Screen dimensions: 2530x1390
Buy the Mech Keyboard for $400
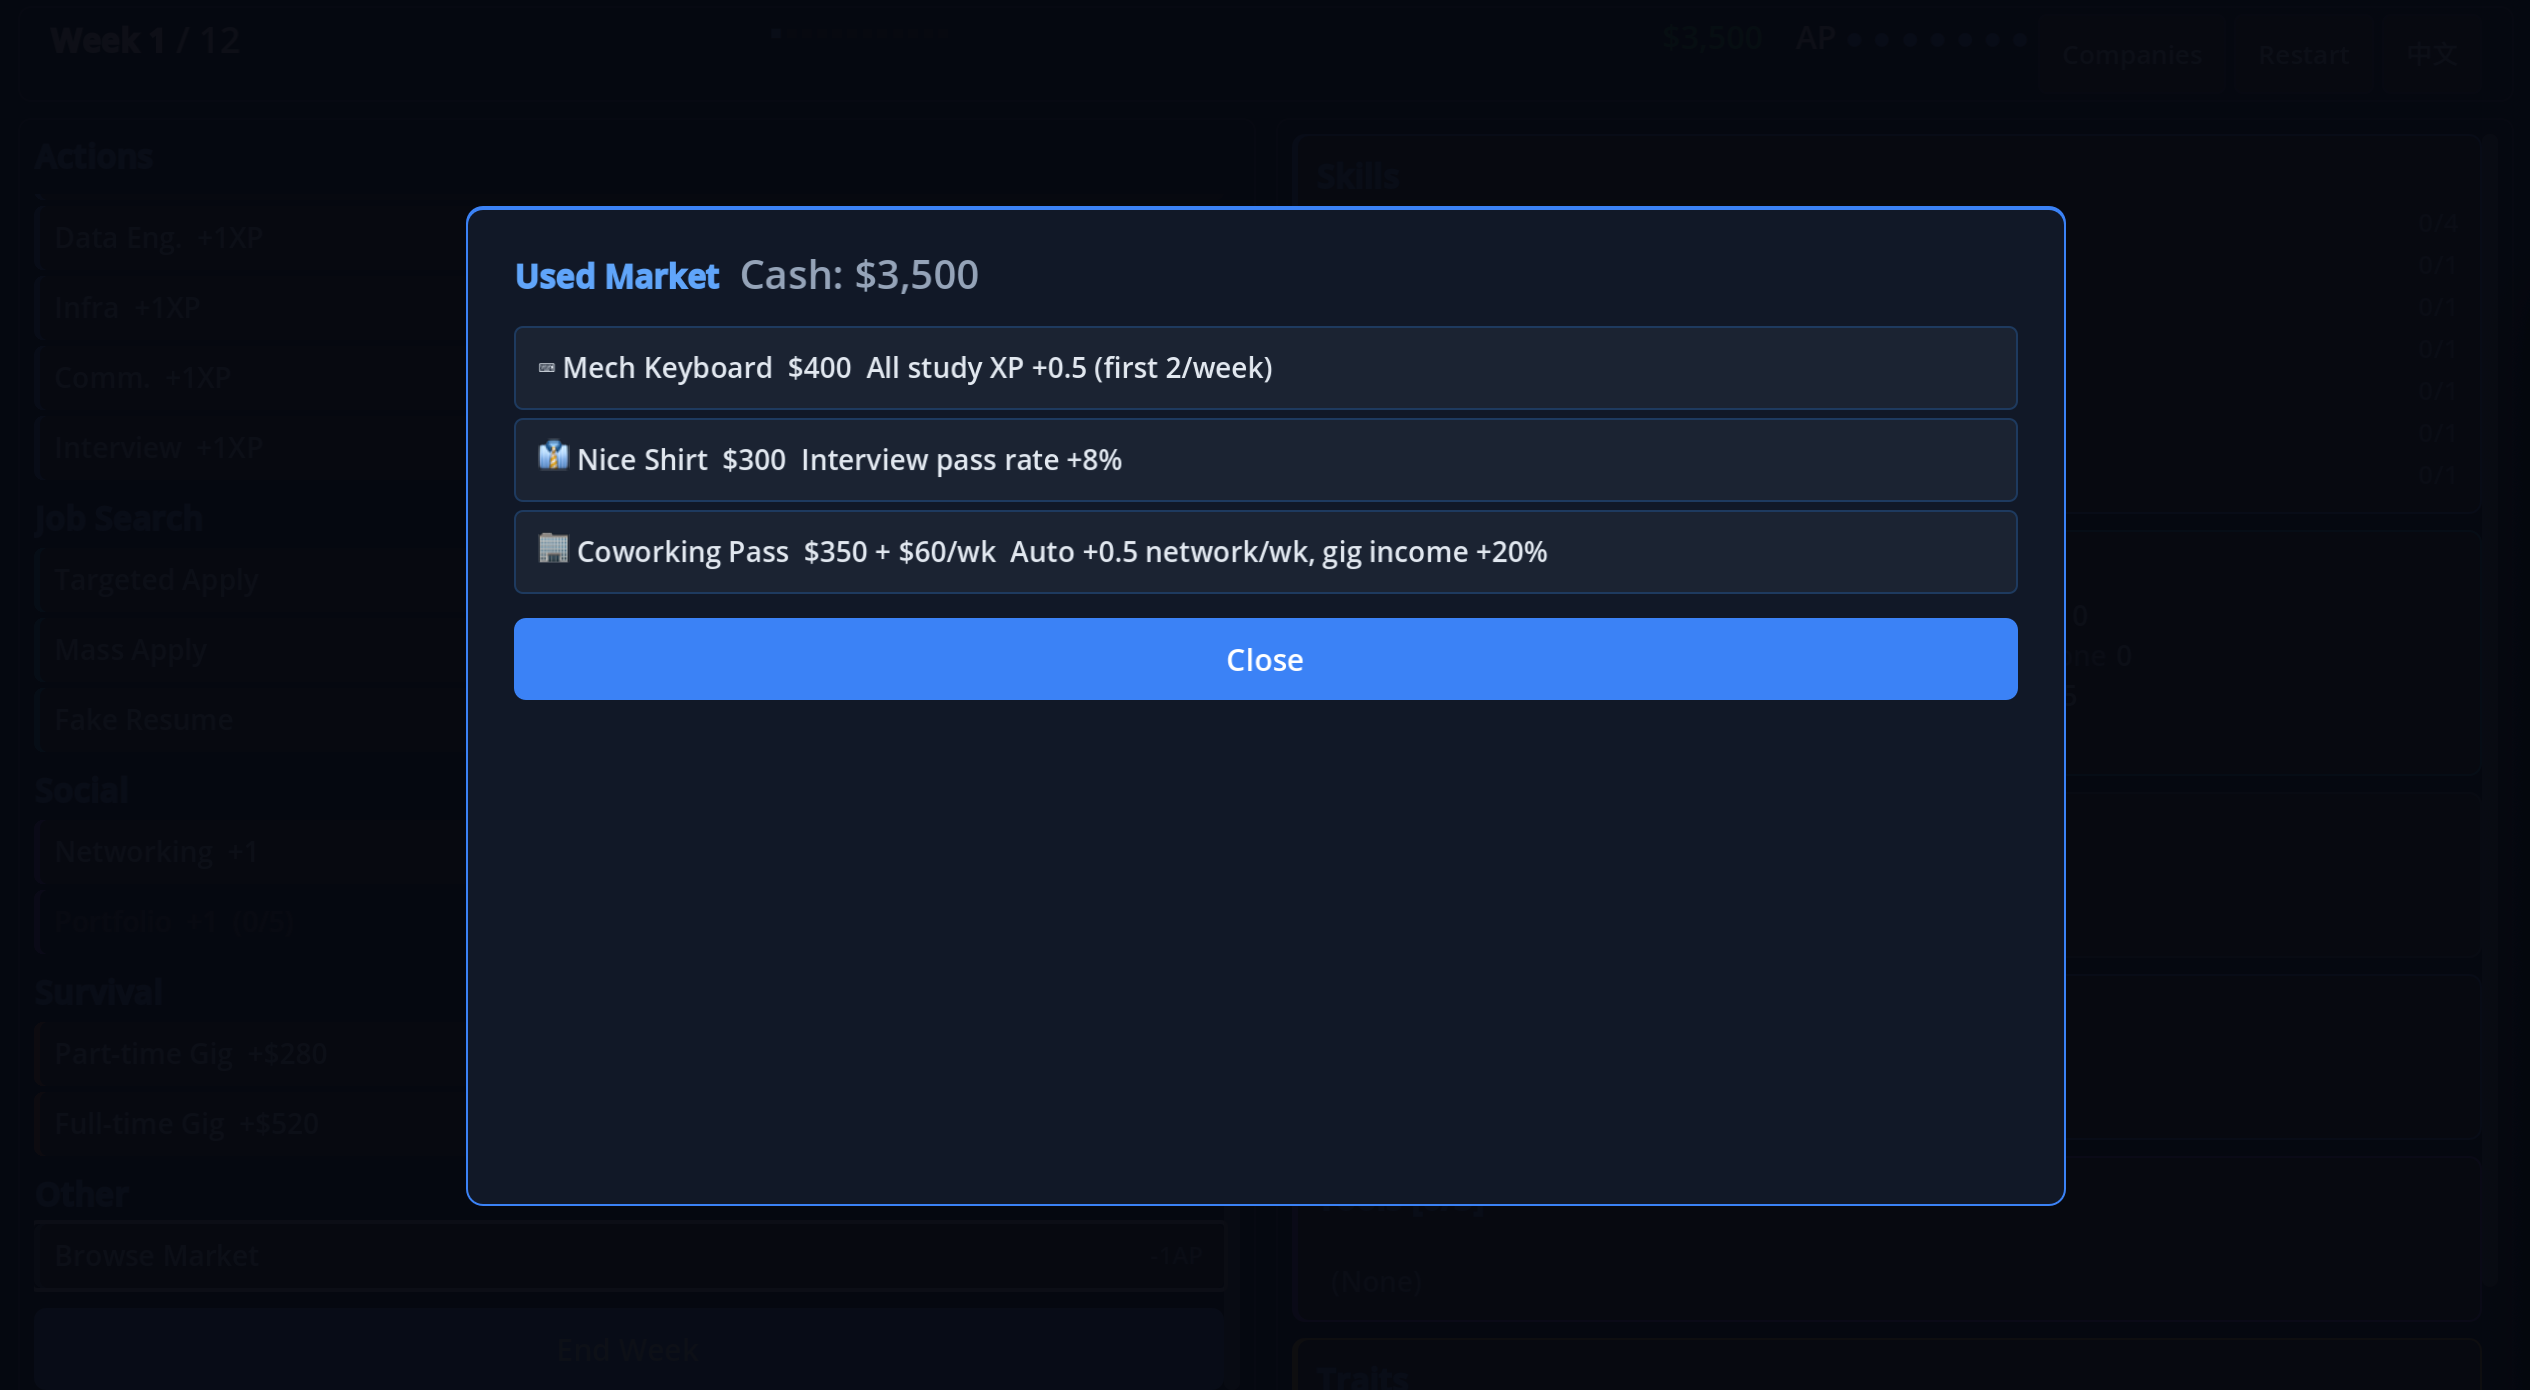(x=1264, y=368)
